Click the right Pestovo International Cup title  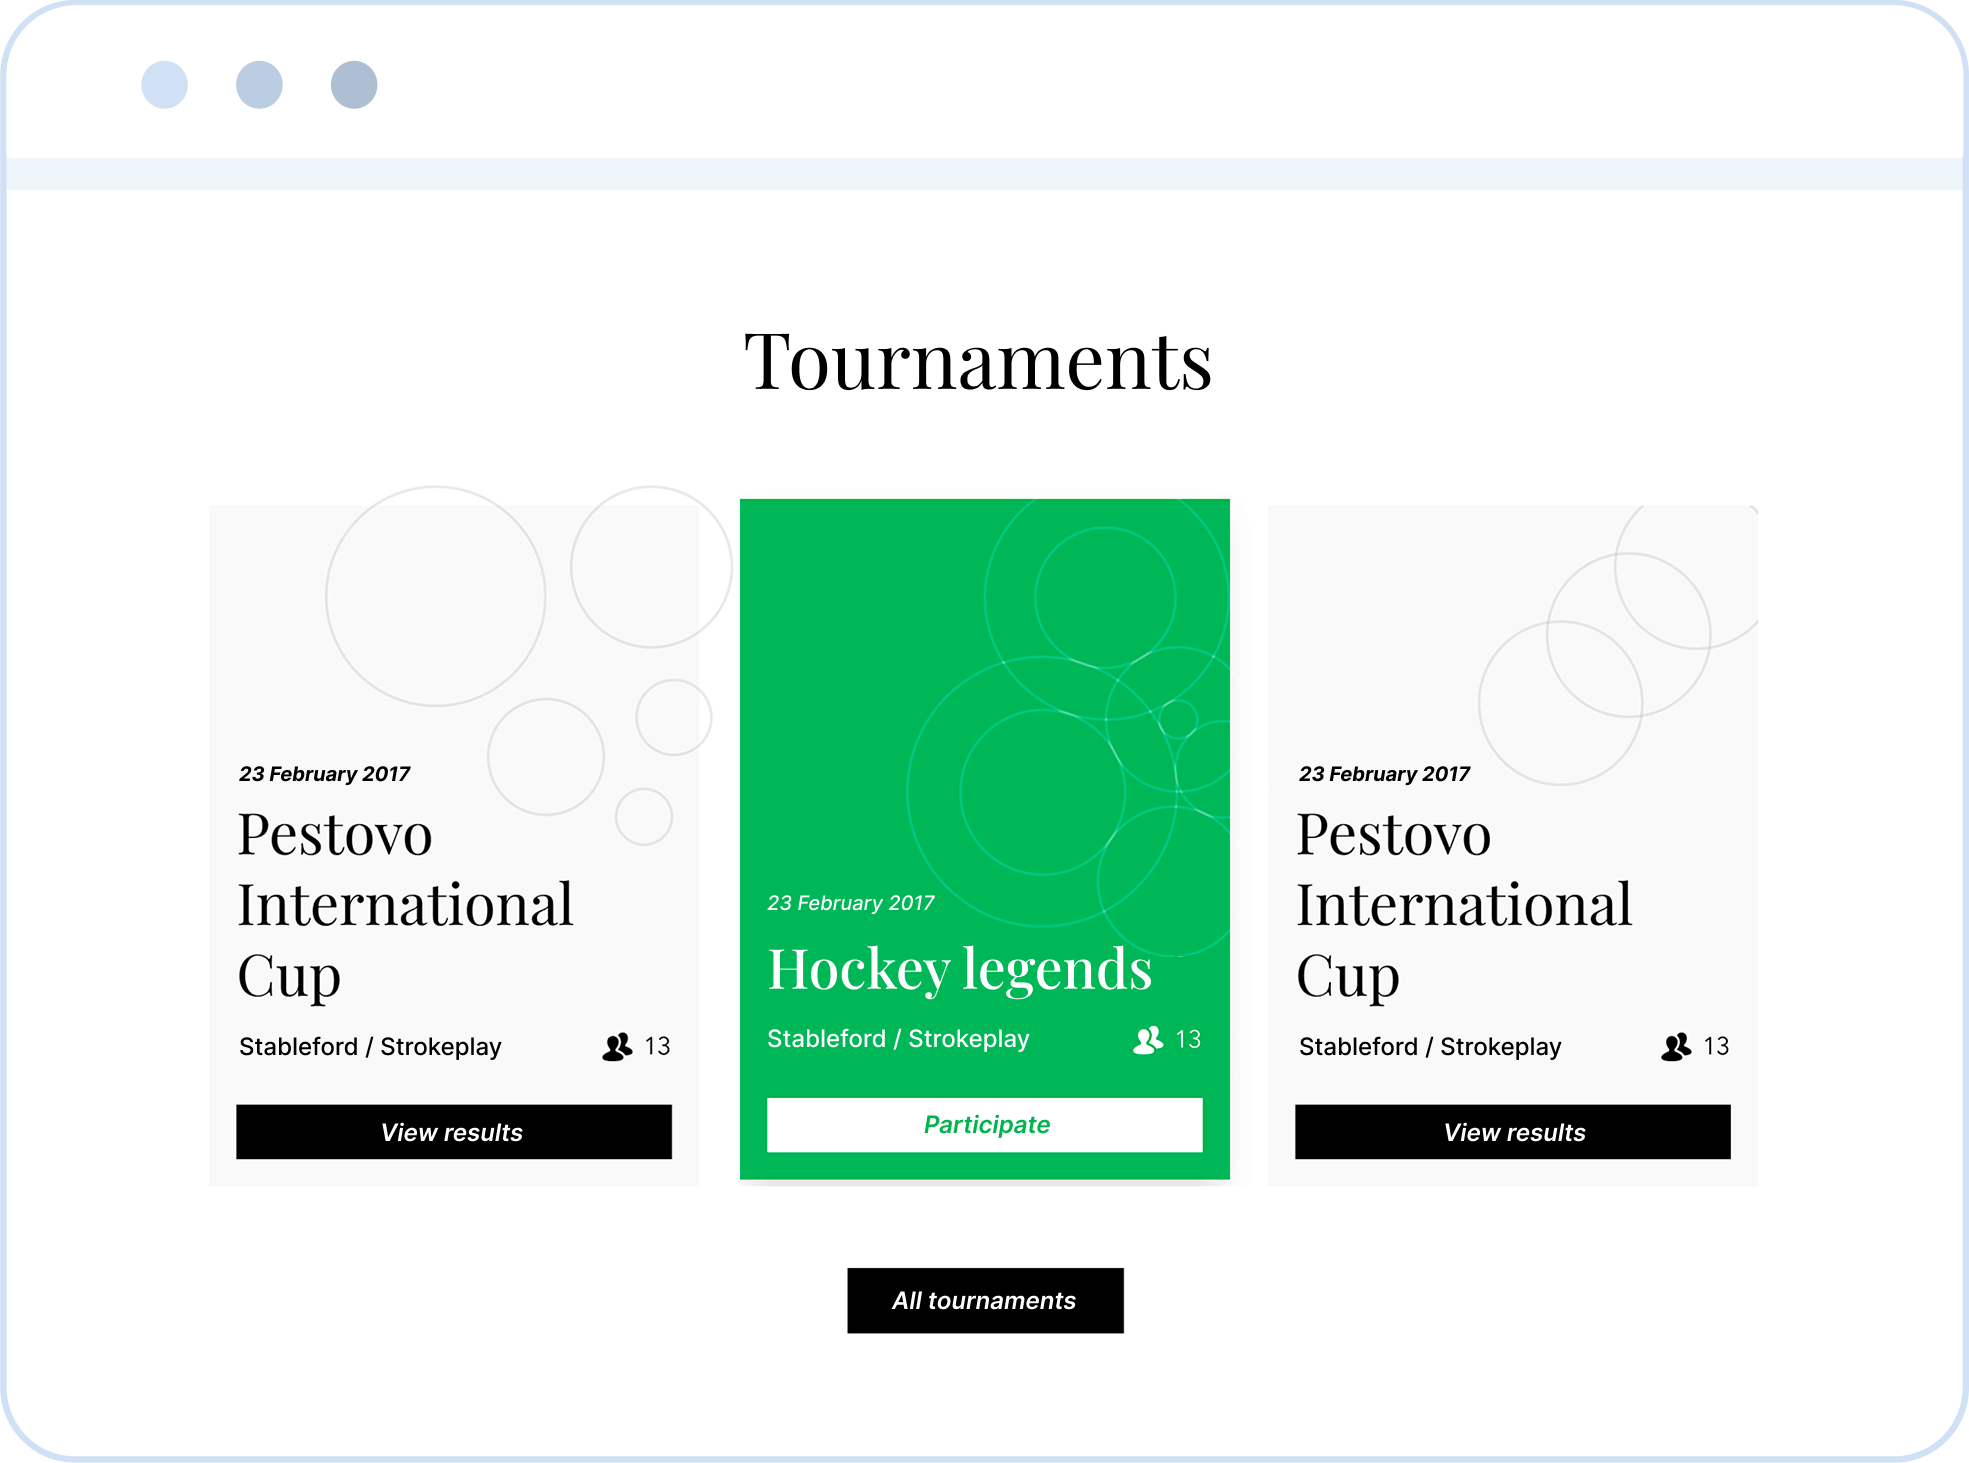coord(1464,905)
